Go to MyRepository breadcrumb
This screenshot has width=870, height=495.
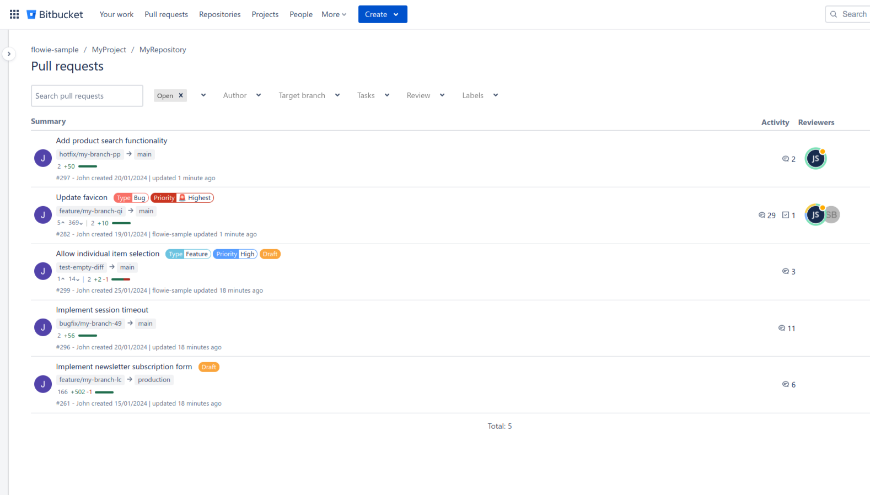pos(163,49)
